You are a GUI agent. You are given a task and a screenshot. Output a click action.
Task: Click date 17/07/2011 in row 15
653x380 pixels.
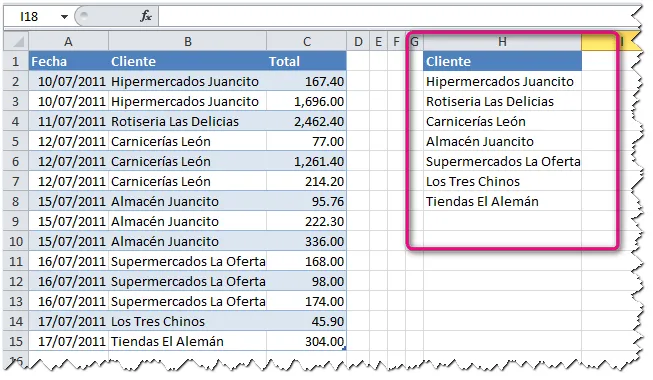point(68,341)
